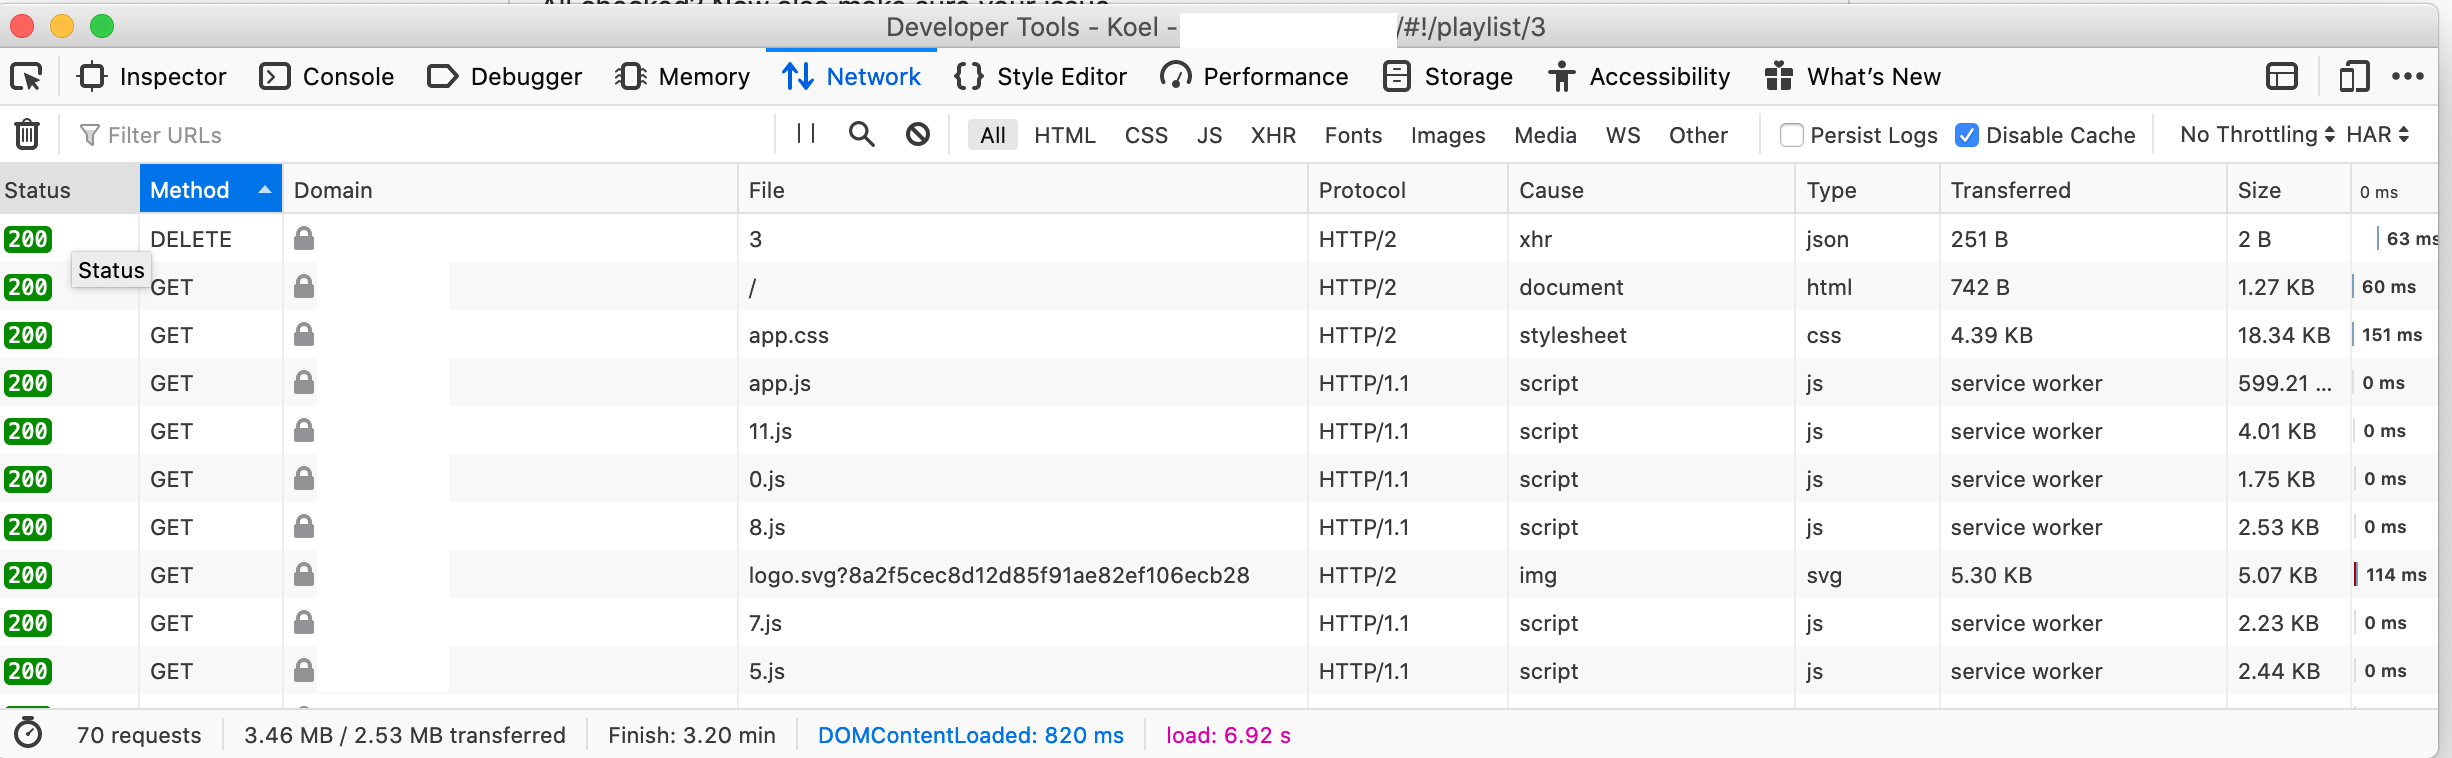Click the dock-to-side panel layout icon
2452x758 pixels.
(2281, 77)
